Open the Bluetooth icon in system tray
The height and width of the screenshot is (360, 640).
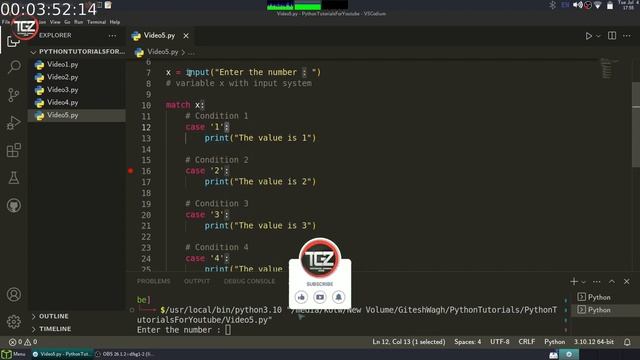[553, 5]
